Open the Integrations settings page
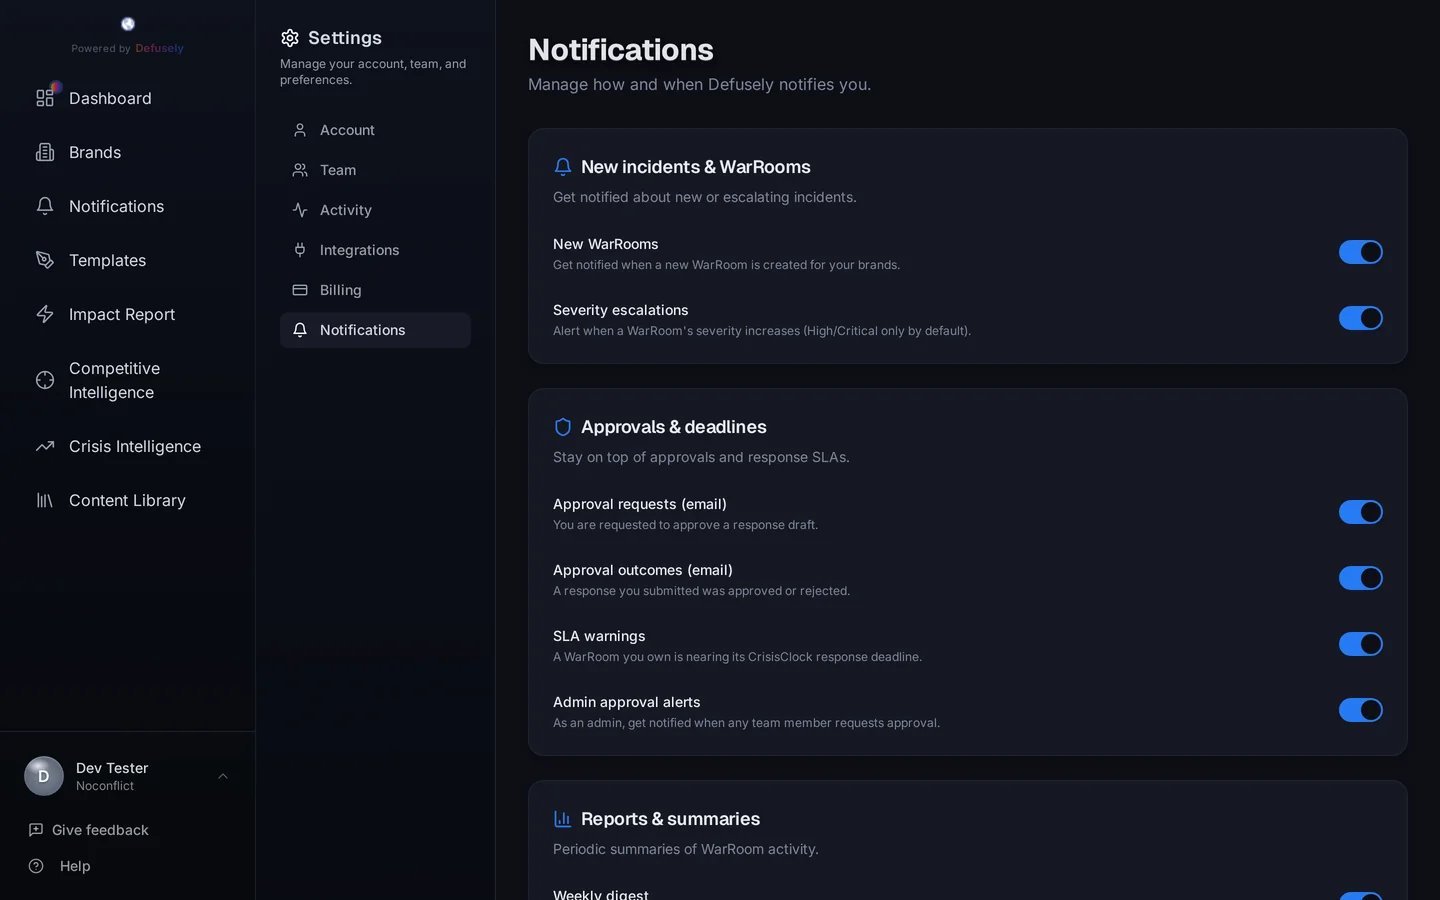 (359, 250)
